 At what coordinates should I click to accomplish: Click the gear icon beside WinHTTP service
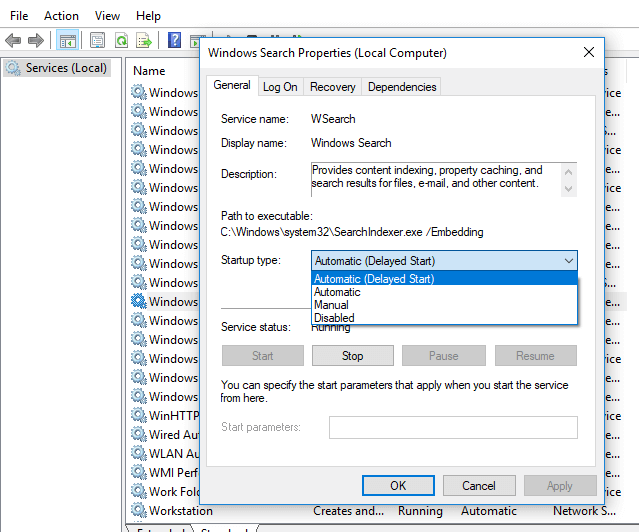(x=139, y=415)
